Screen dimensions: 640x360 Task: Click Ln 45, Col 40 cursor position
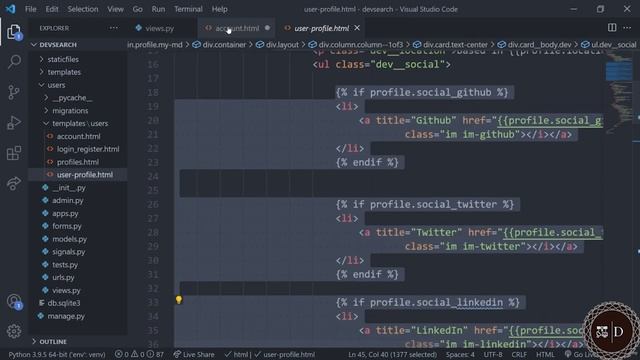(392, 354)
